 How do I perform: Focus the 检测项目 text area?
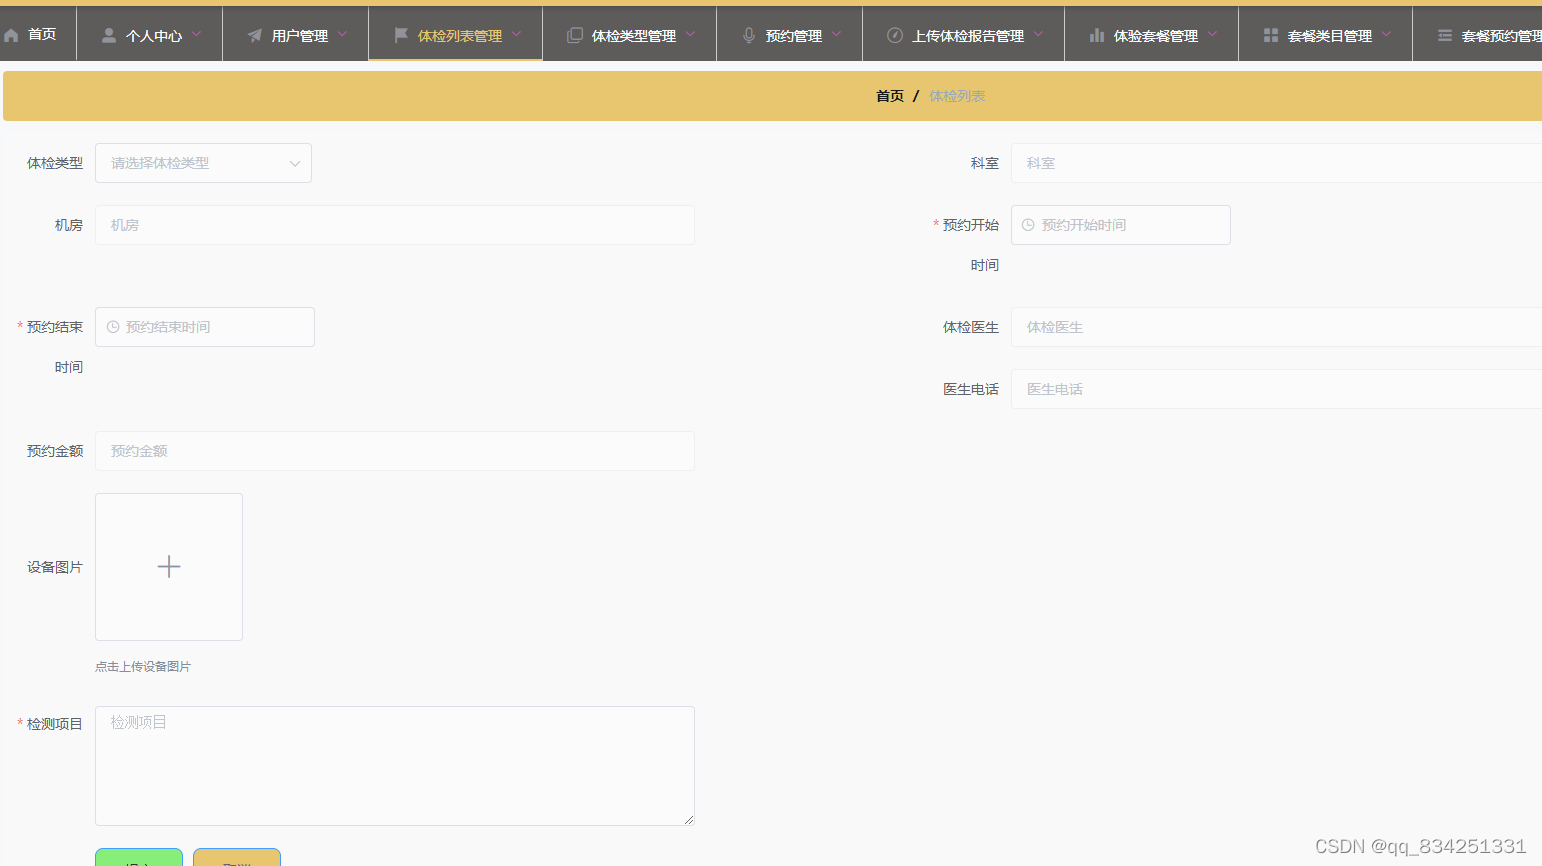(x=395, y=766)
